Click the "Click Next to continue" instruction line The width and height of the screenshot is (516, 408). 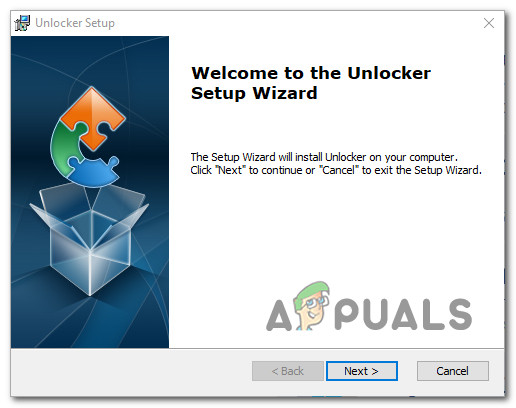click(336, 170)
